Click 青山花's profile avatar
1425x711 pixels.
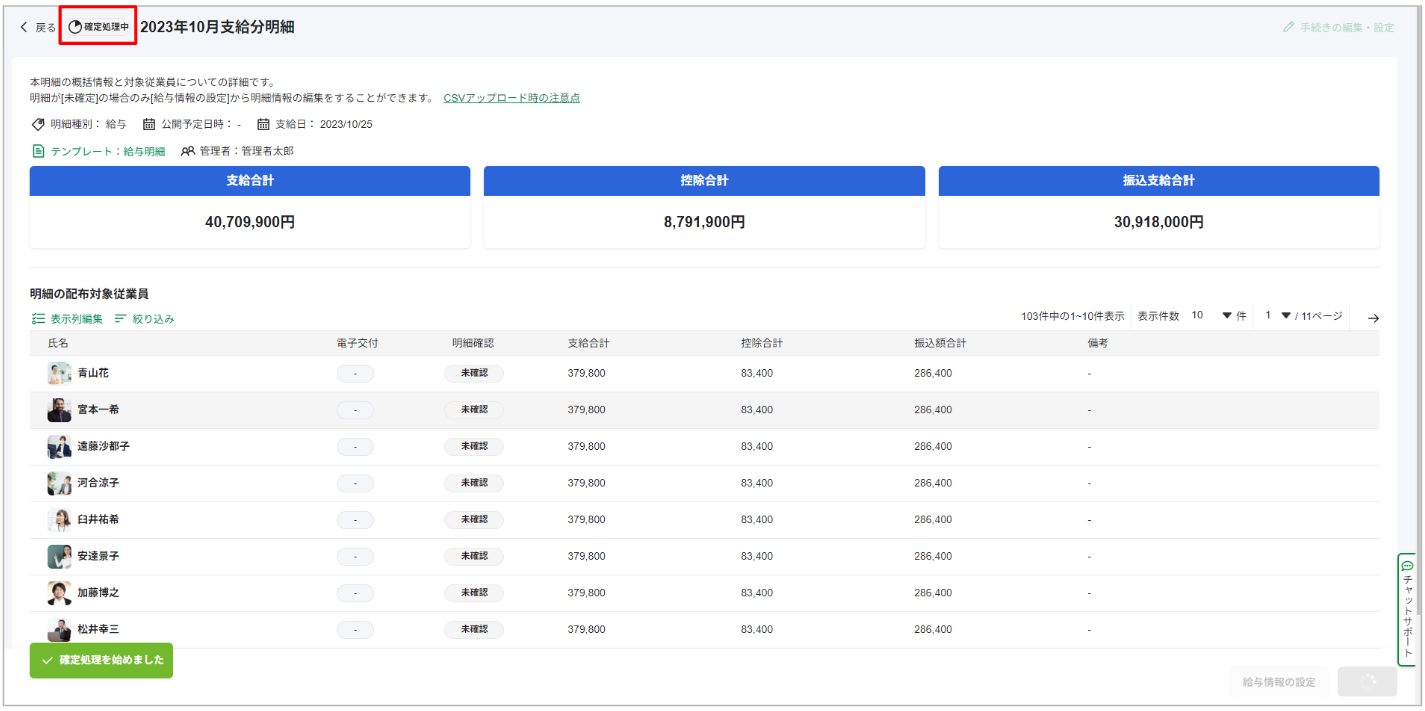59,373
